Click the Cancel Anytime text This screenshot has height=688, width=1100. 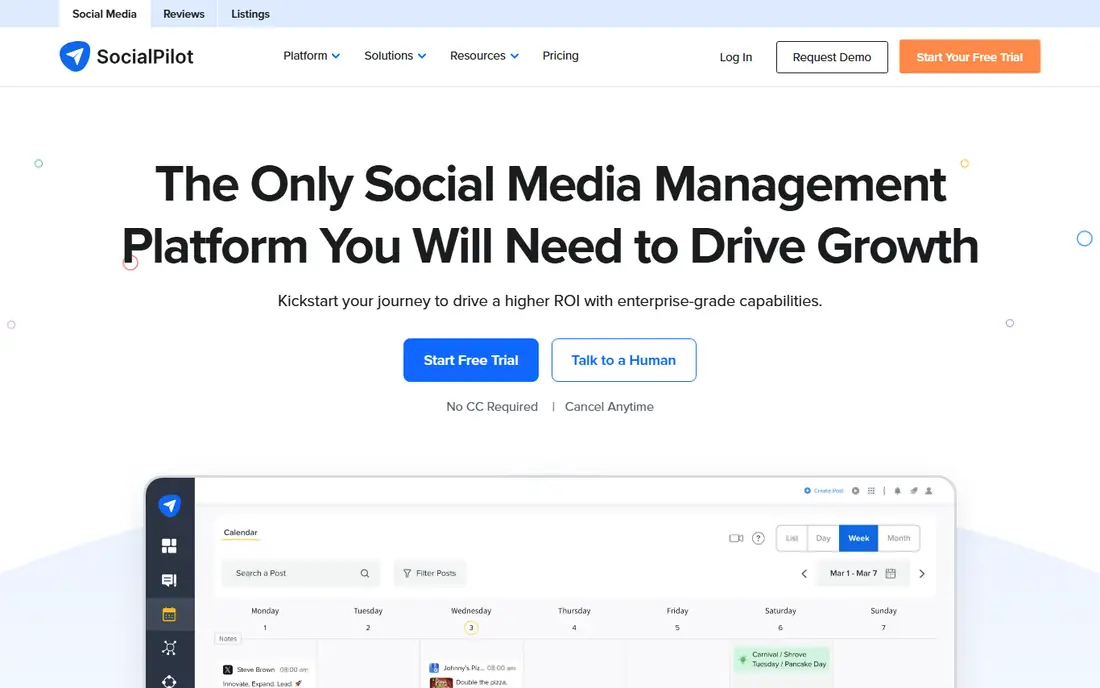click(609, 407)
